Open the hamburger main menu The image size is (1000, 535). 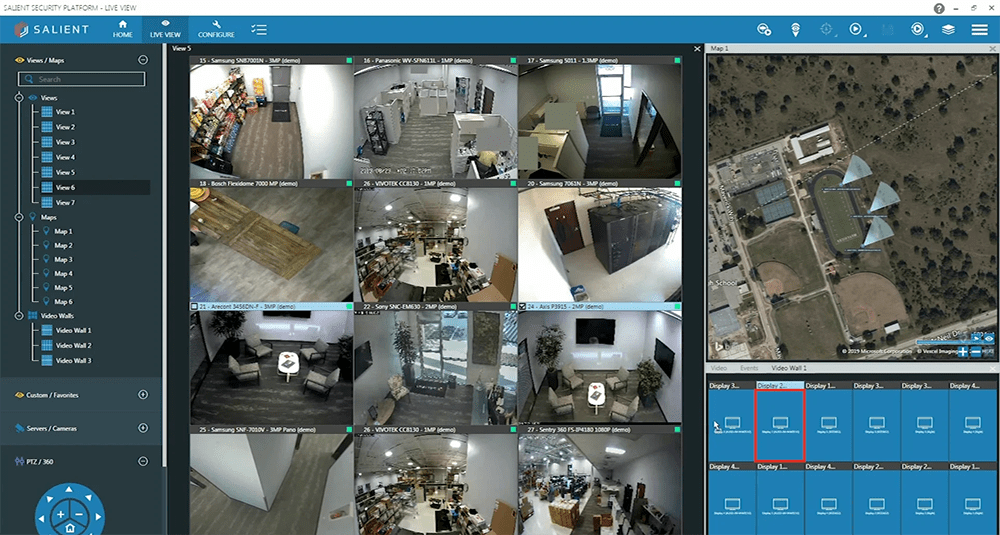pyautogui.click(x=980, y=29)
